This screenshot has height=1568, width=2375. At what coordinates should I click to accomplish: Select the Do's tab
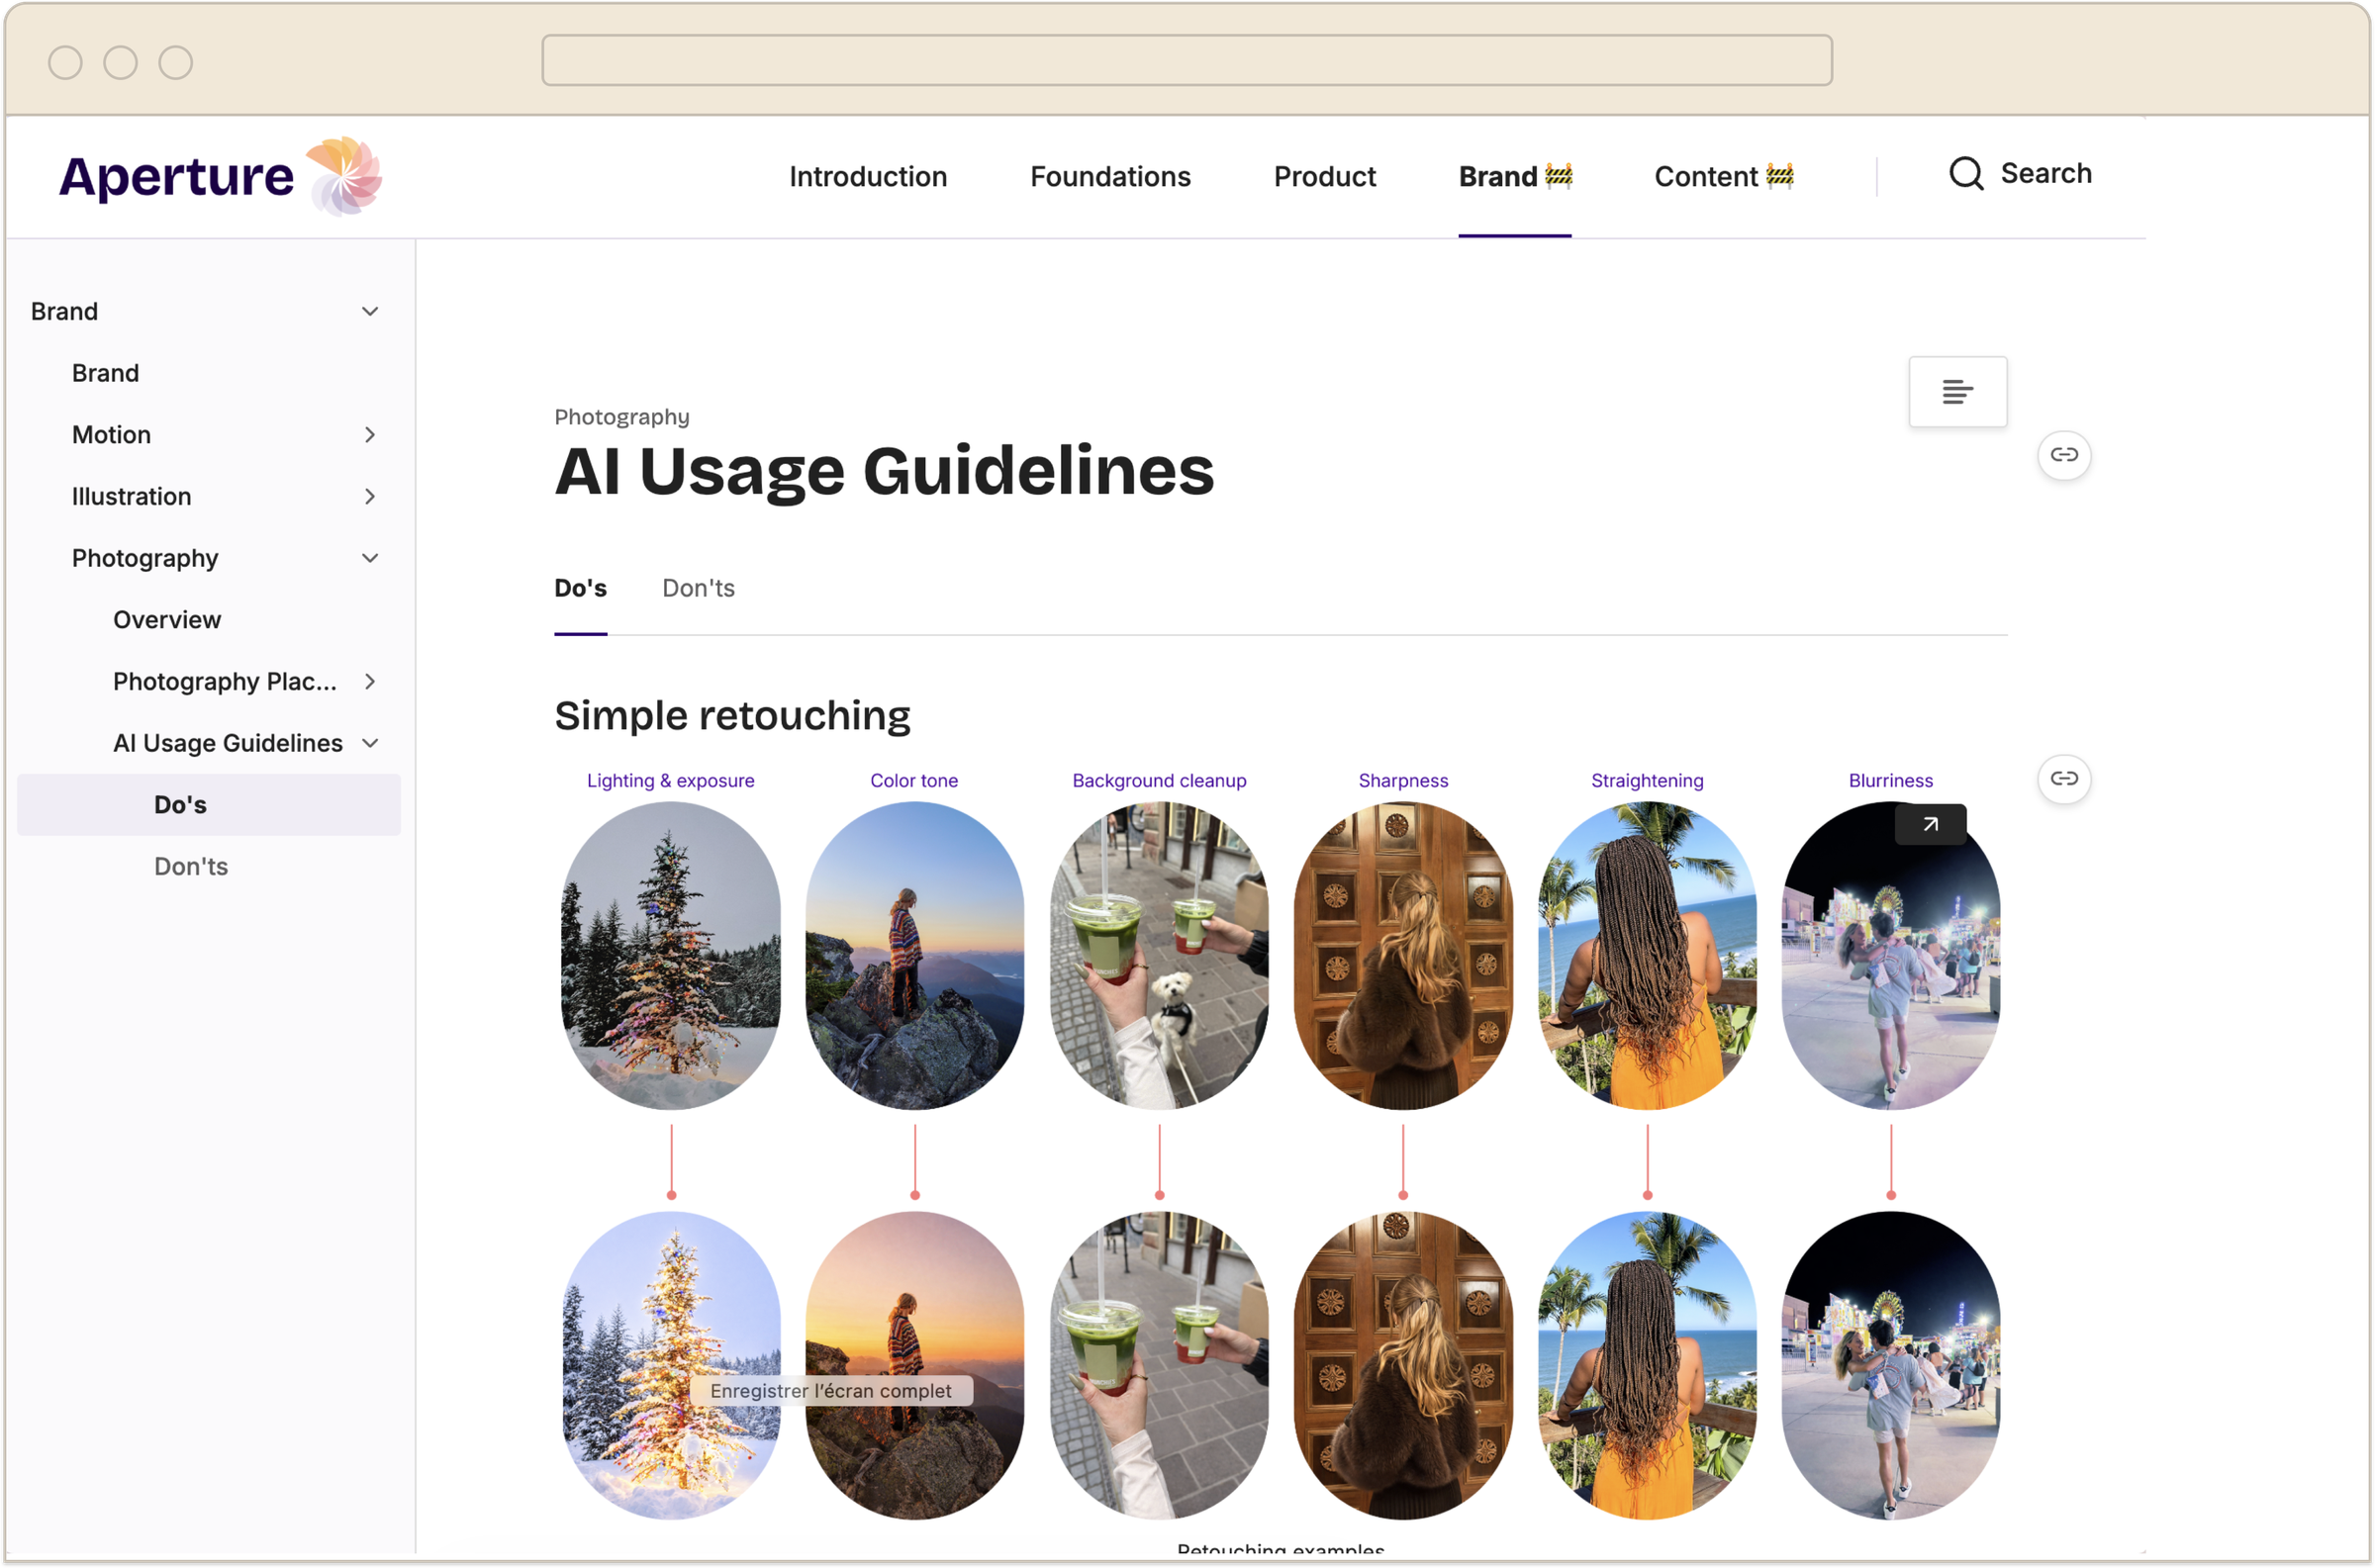pos(580,588)
